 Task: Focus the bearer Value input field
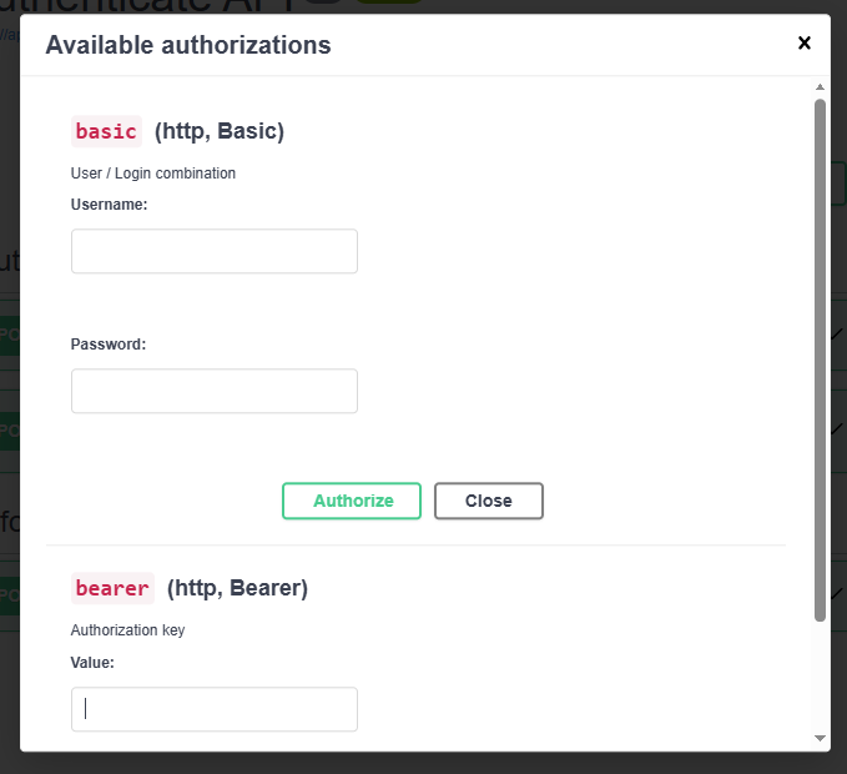pyautogui.click(x=214, y=709)
